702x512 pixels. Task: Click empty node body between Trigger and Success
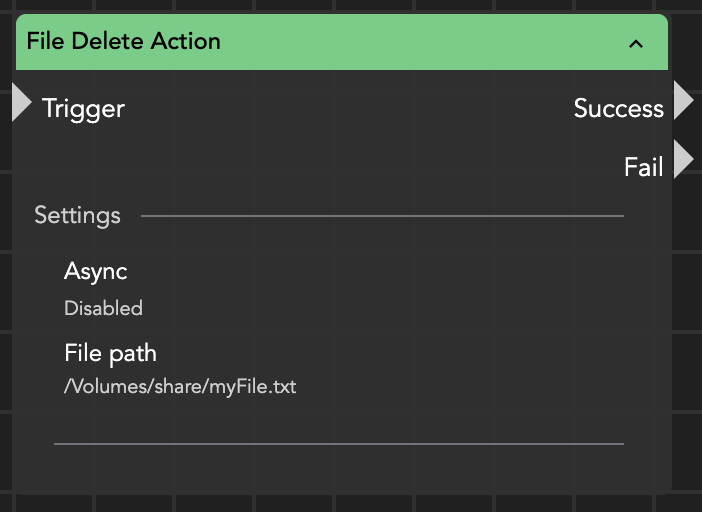pos(340,108)
